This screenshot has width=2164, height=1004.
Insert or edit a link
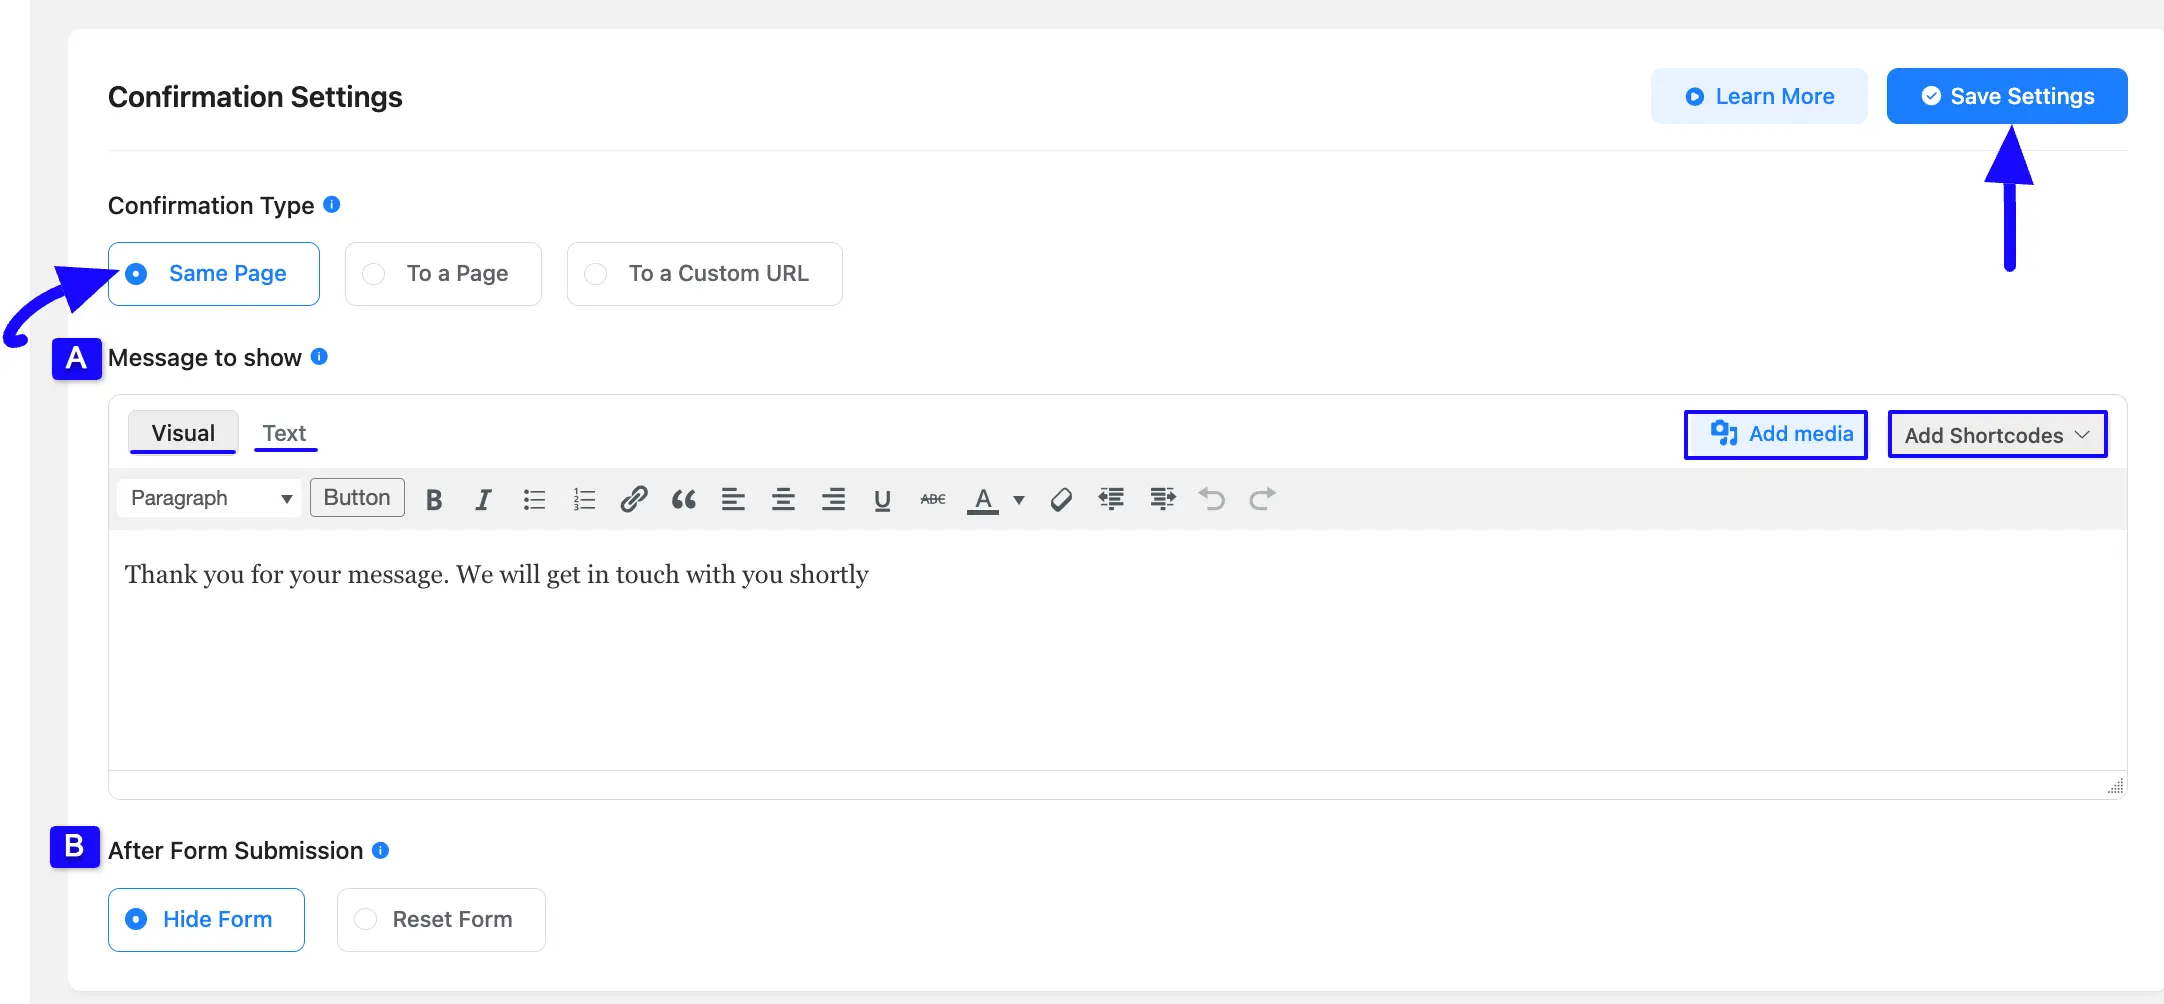(634, 499)
